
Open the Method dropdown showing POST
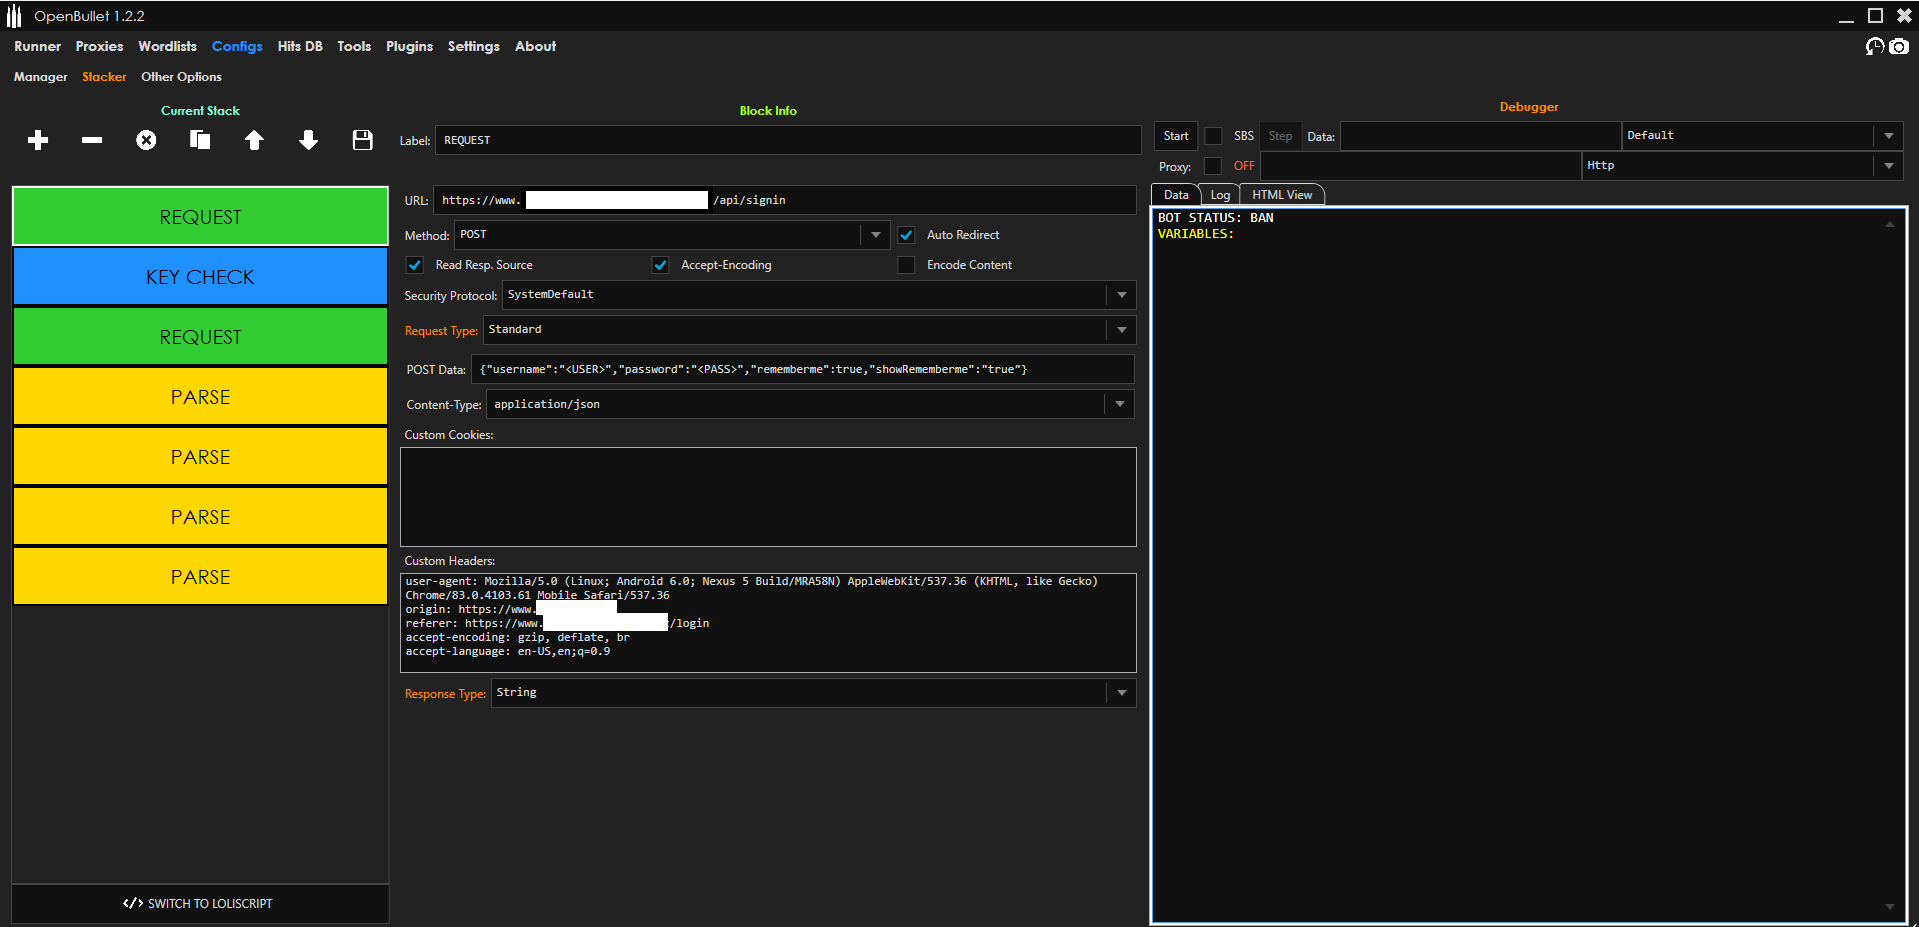(875, 235)
